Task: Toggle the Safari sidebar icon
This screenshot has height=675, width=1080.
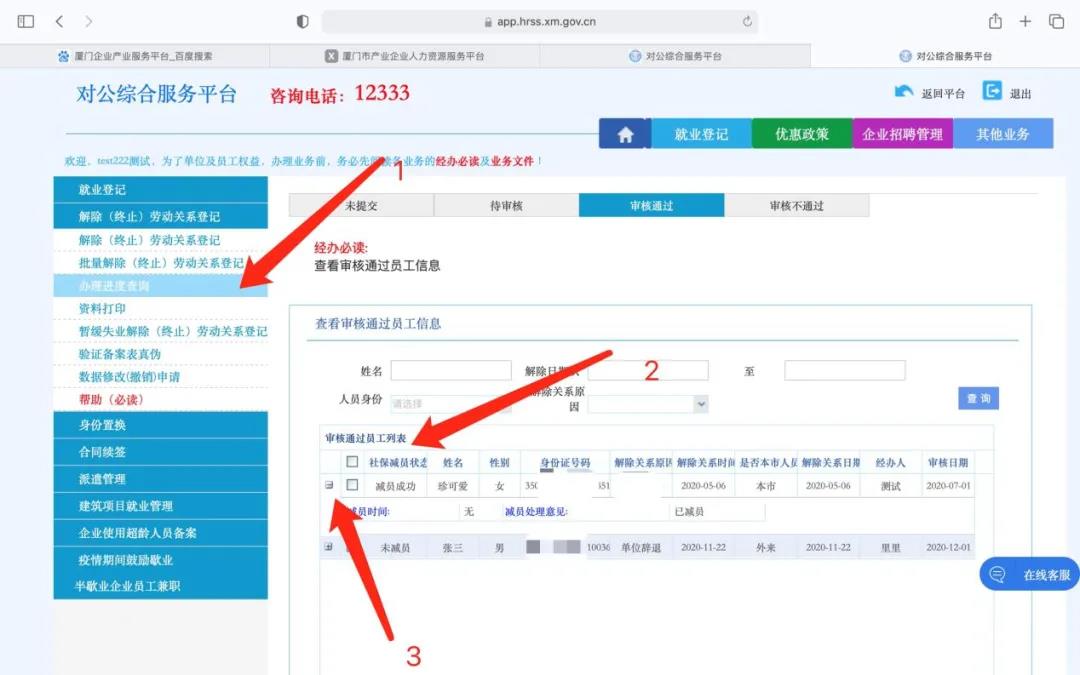Action: [x=26, y=21]
